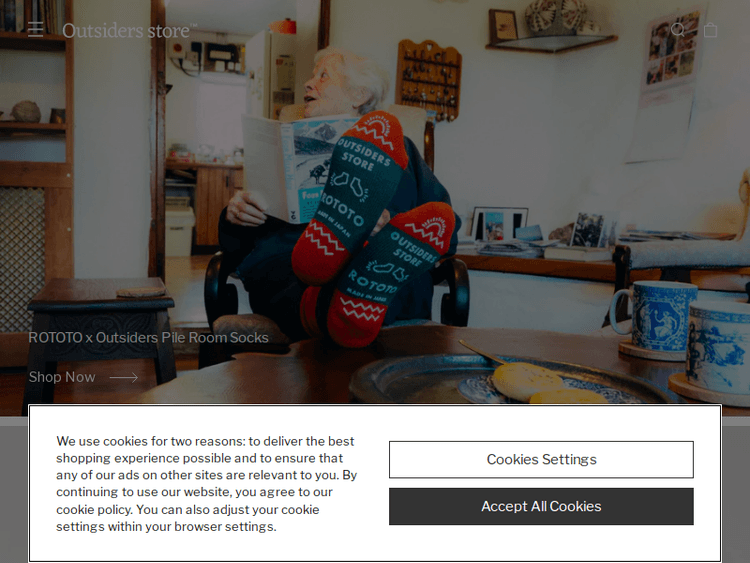This screenshot has height=563, width=750.
Task: Open the hamburger navigation menu
Action: 35,30
